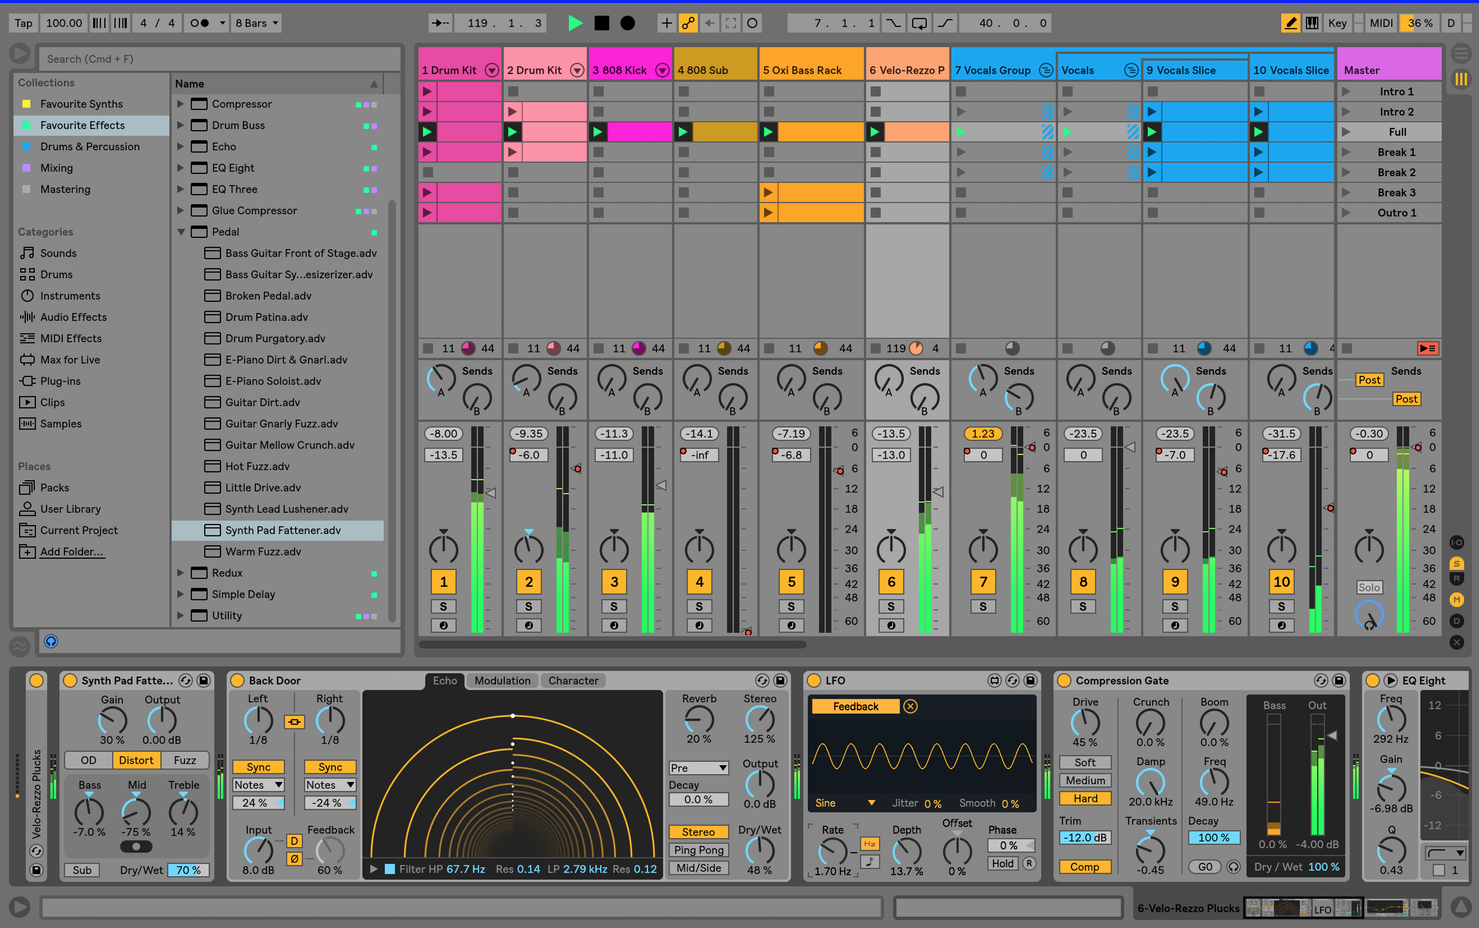Switch to the Modulation tab in the Echo device

(x=502, y=680)
